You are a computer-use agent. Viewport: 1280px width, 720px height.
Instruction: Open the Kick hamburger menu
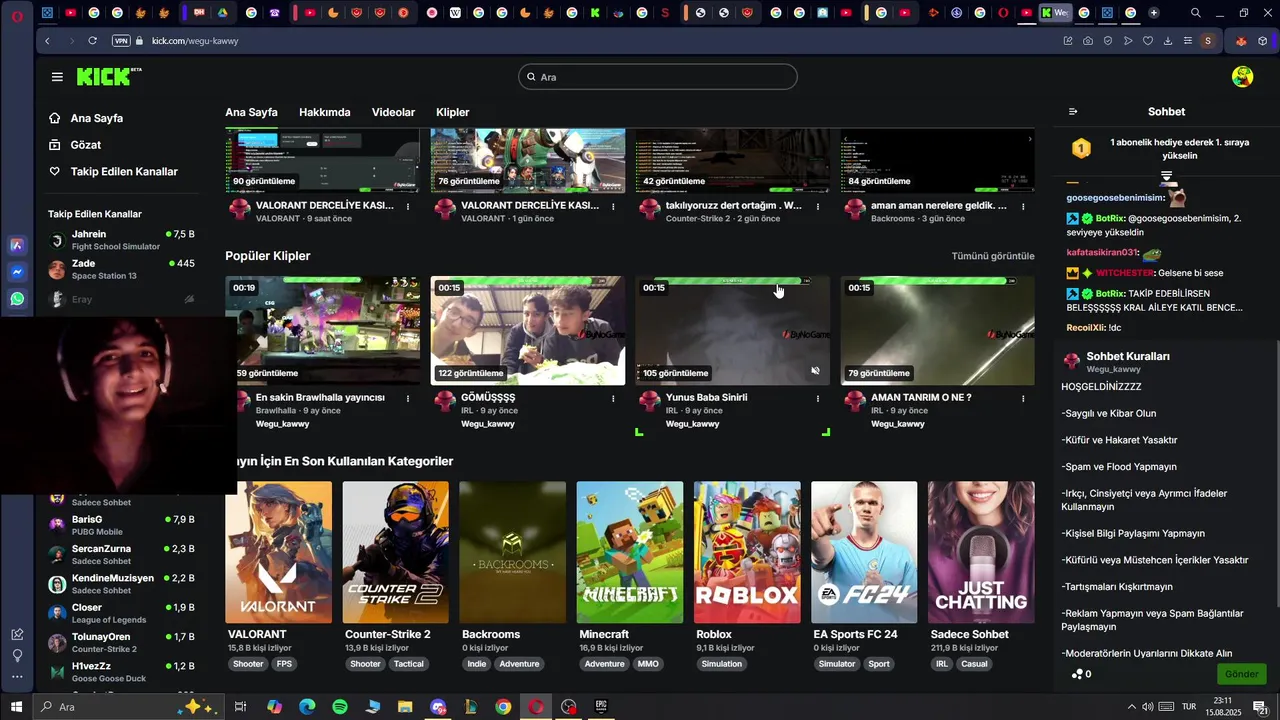point(57,77)
